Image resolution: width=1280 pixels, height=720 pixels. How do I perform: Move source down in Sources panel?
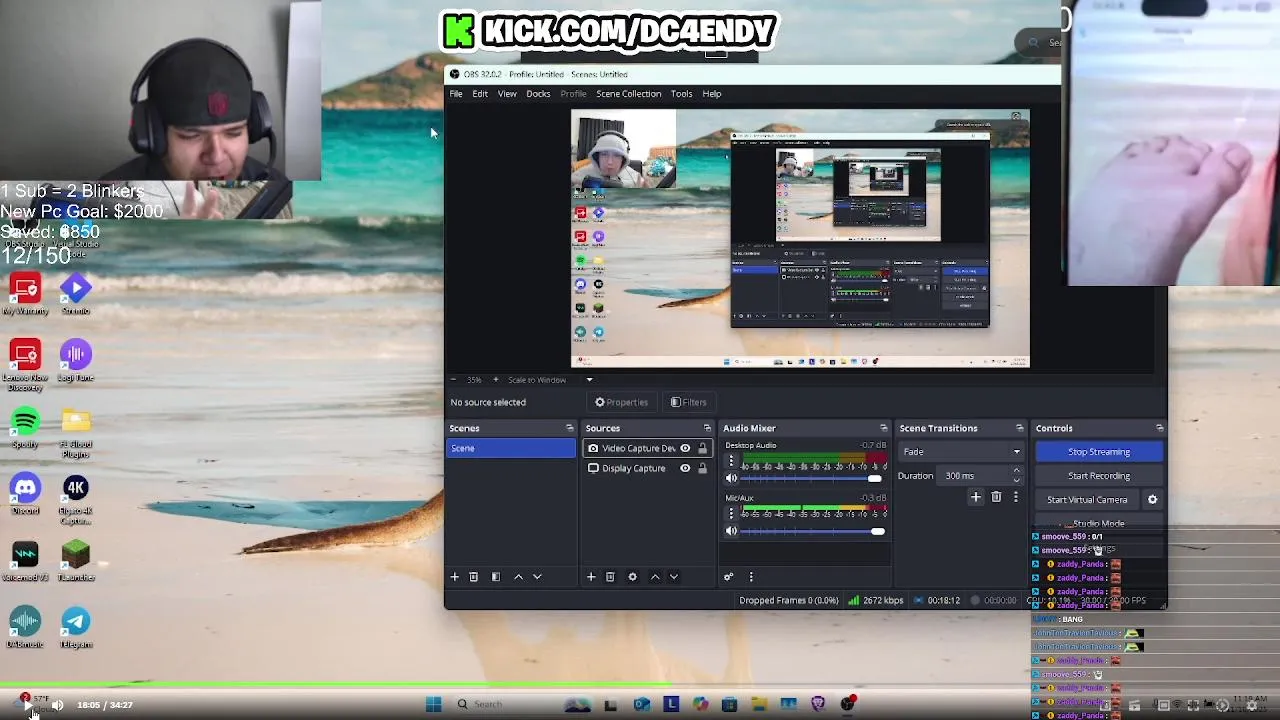click(674, 577)
